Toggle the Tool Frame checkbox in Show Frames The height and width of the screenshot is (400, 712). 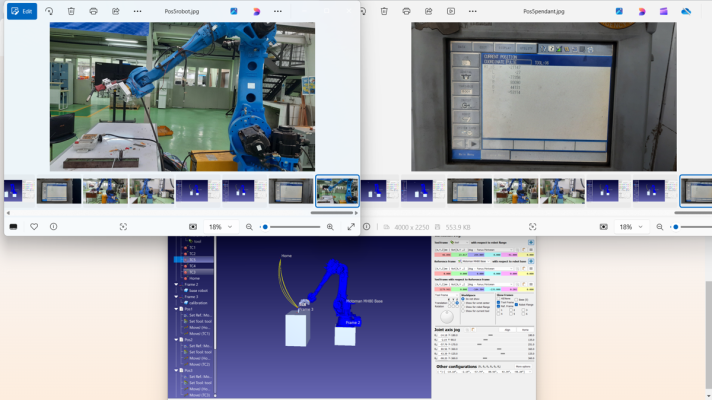tap(498, 303)
